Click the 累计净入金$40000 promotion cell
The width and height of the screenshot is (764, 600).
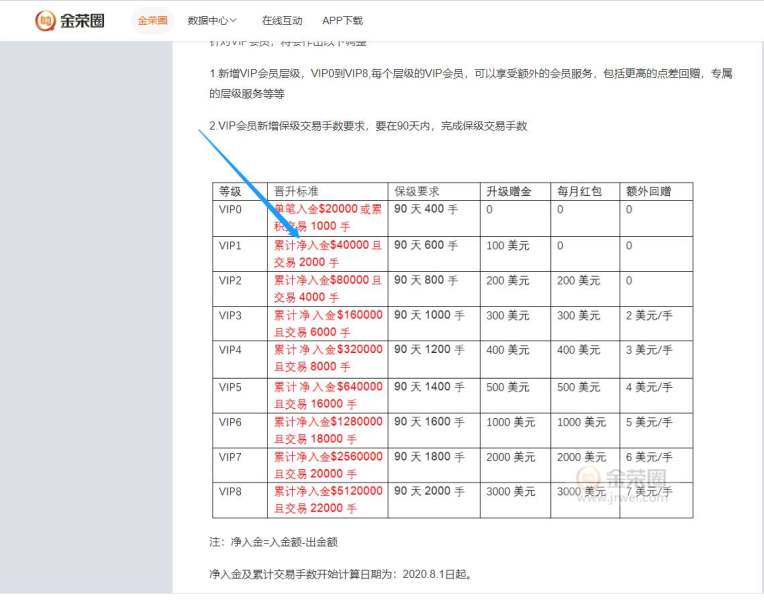327,254
